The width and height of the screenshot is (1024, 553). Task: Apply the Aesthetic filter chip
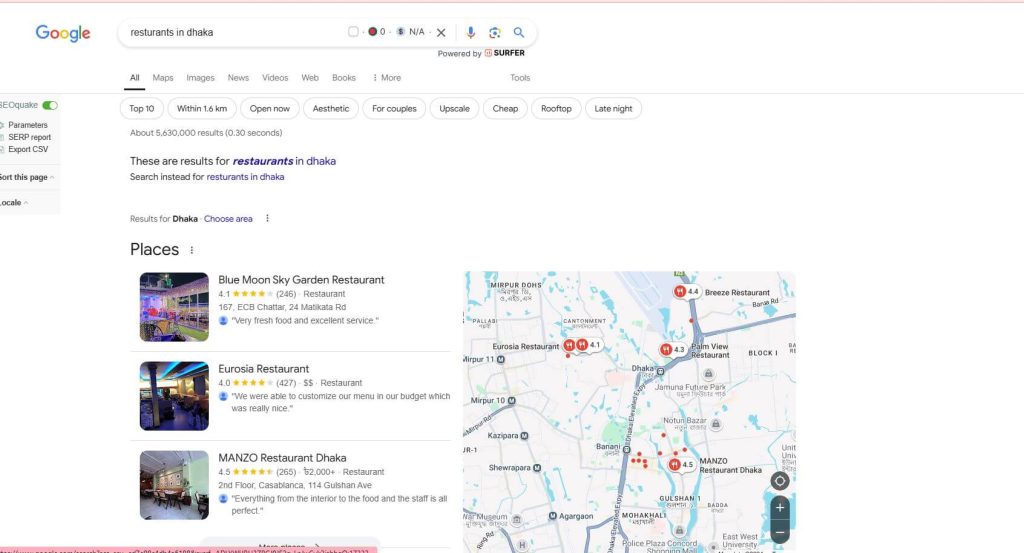click(x=330, y=108)
